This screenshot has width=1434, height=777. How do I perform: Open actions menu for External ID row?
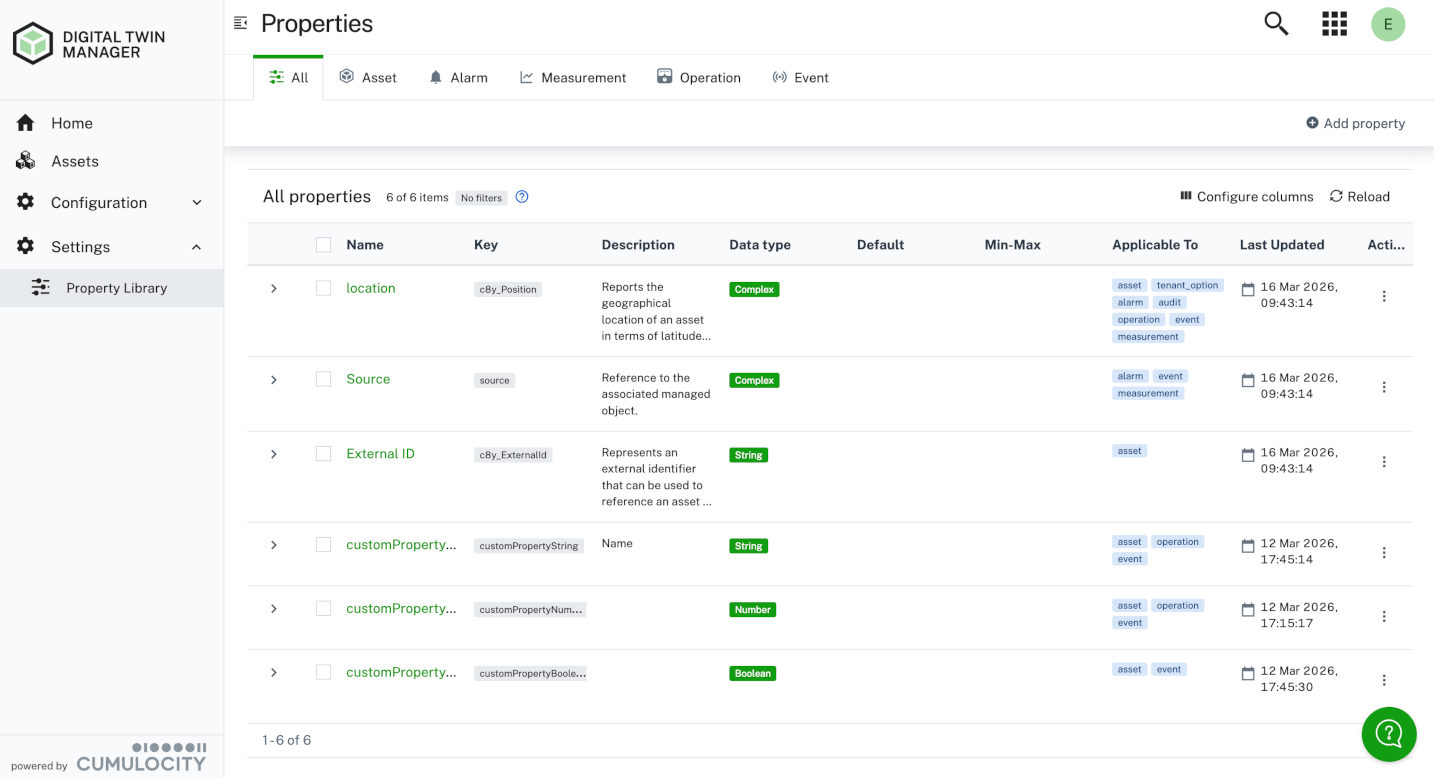tap(1384, 462)
